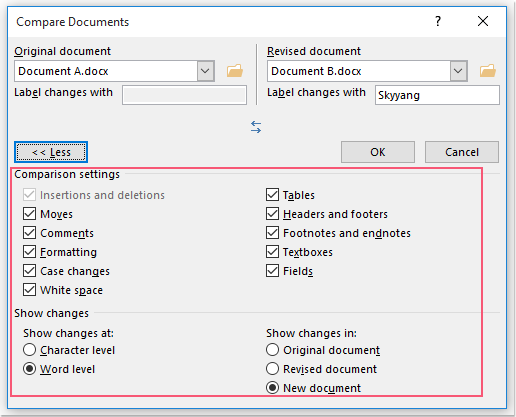This screenshot has width=516, height=417.
Task: Uncheck Headers and footers
Action: coord(272,214)
